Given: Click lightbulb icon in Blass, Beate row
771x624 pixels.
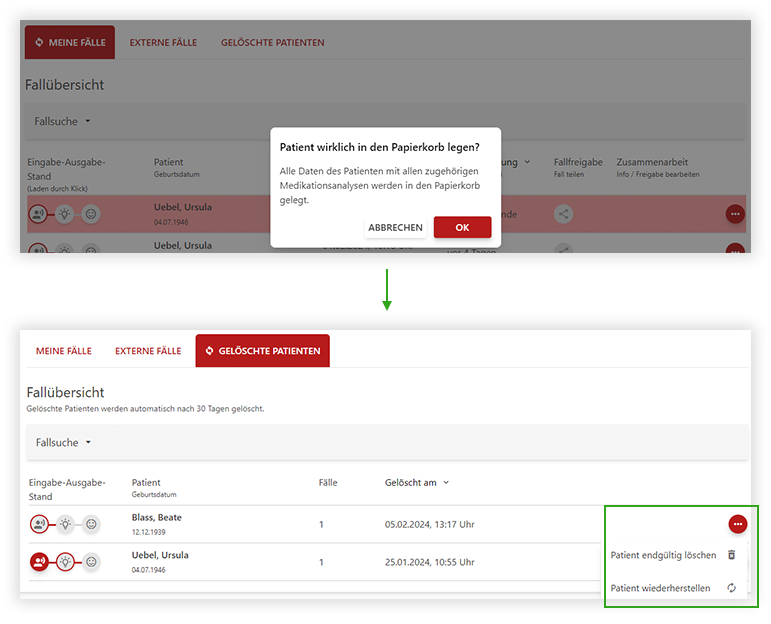Looking at the screenshot, I should 65,523.
